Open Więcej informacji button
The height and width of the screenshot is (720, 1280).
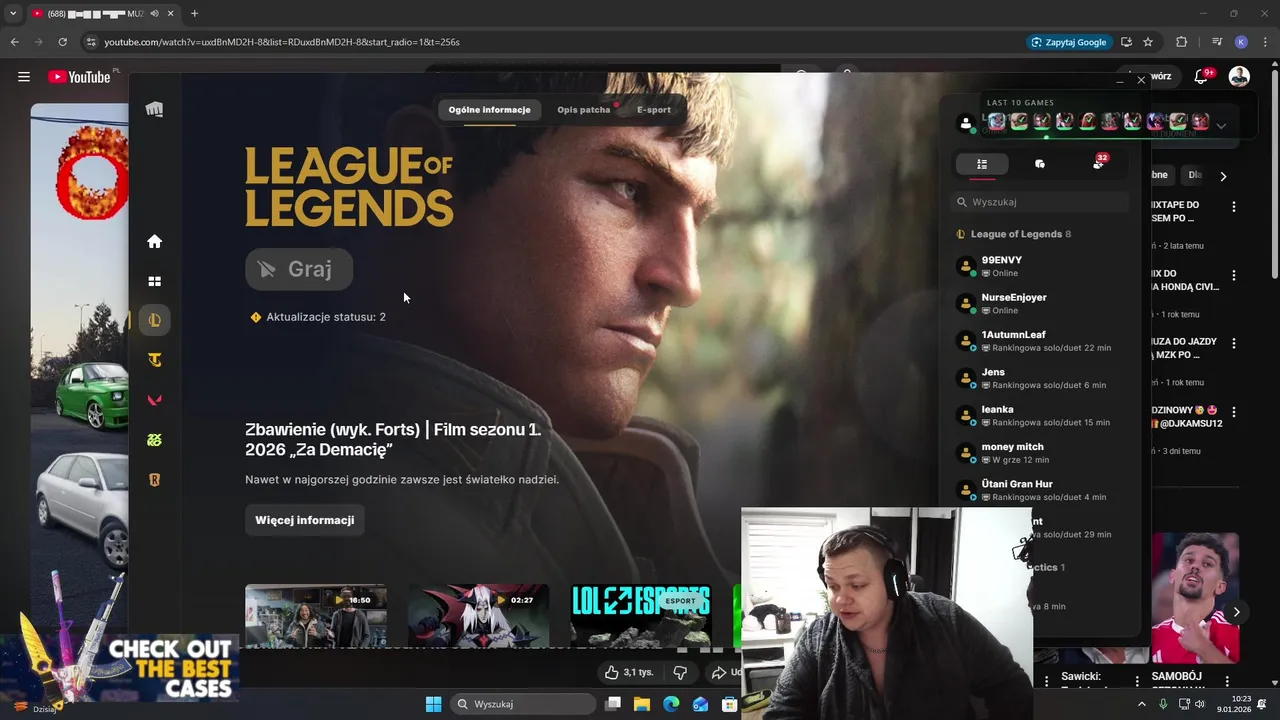tap(305, 520)
